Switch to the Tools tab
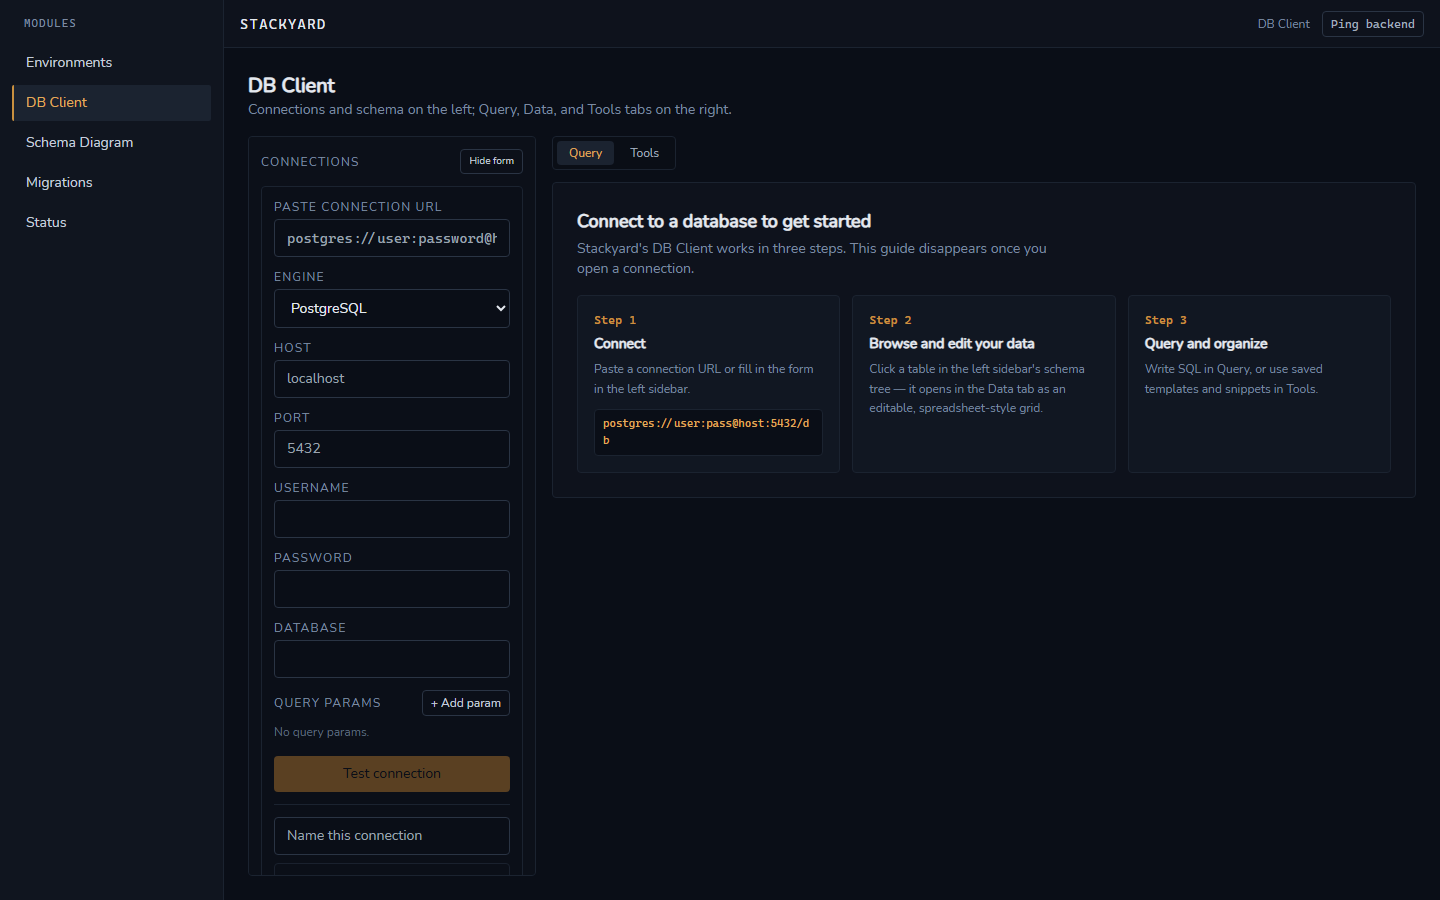The image size is (1440, 900). pyautogui.click(x=644, y=153)
